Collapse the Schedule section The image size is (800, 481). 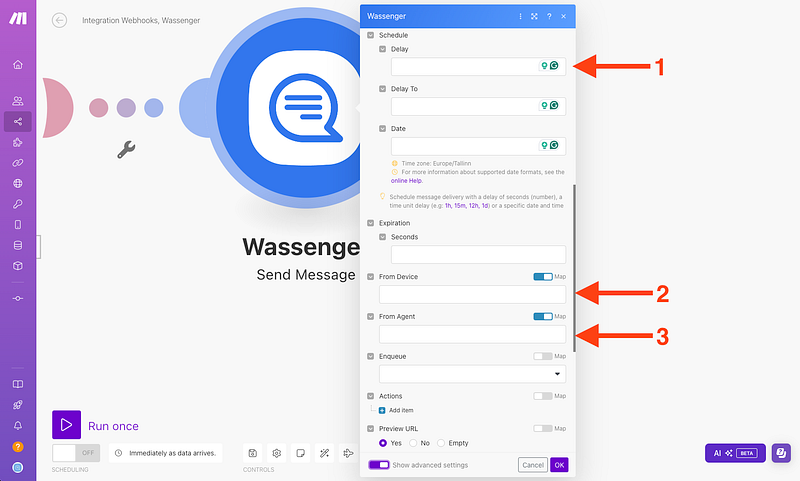point(371,35)
